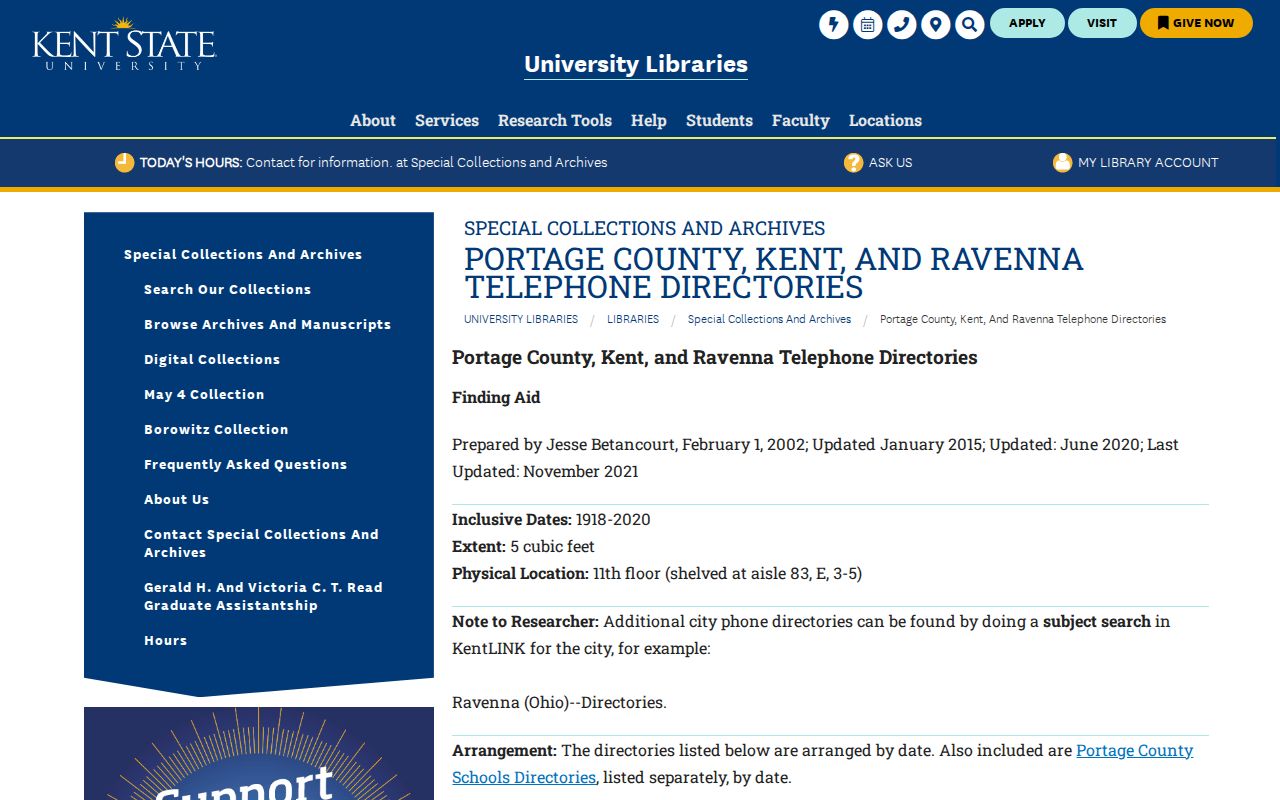Click the Give Now button
The height and width of the screenshot is (800, 1280).
click(1196, 23)
